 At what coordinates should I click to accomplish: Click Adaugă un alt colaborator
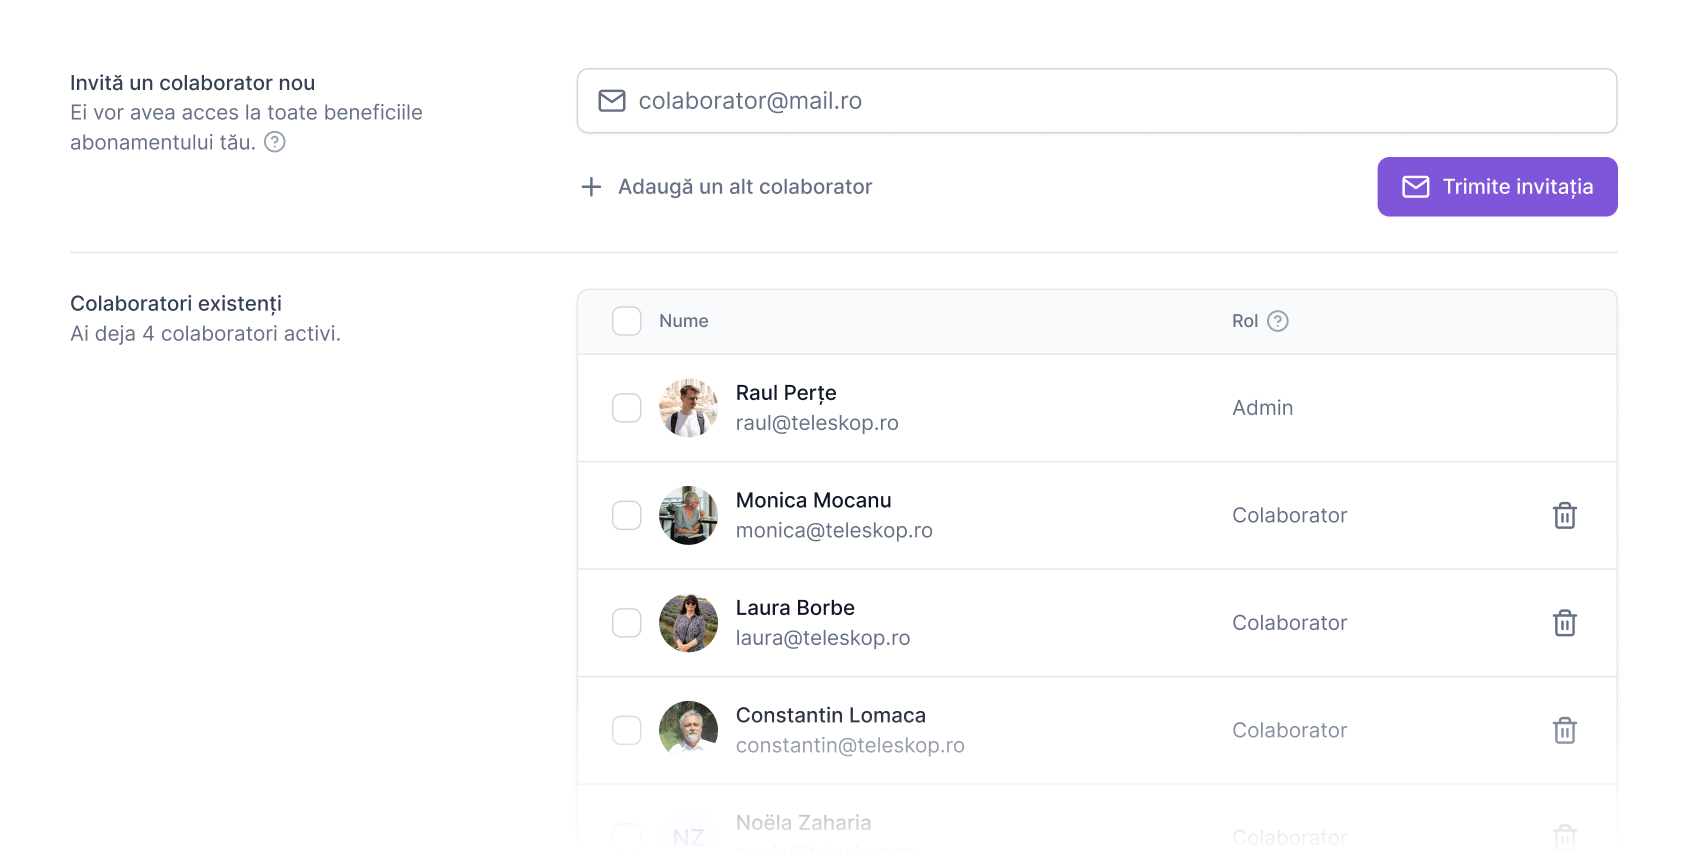coord(744,187)
